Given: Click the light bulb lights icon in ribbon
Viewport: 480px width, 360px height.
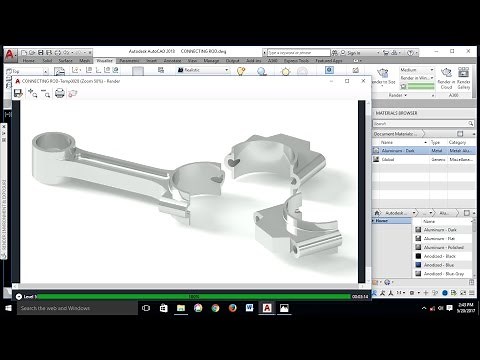Looking at the screenshot, I should (x=241, y=71).
